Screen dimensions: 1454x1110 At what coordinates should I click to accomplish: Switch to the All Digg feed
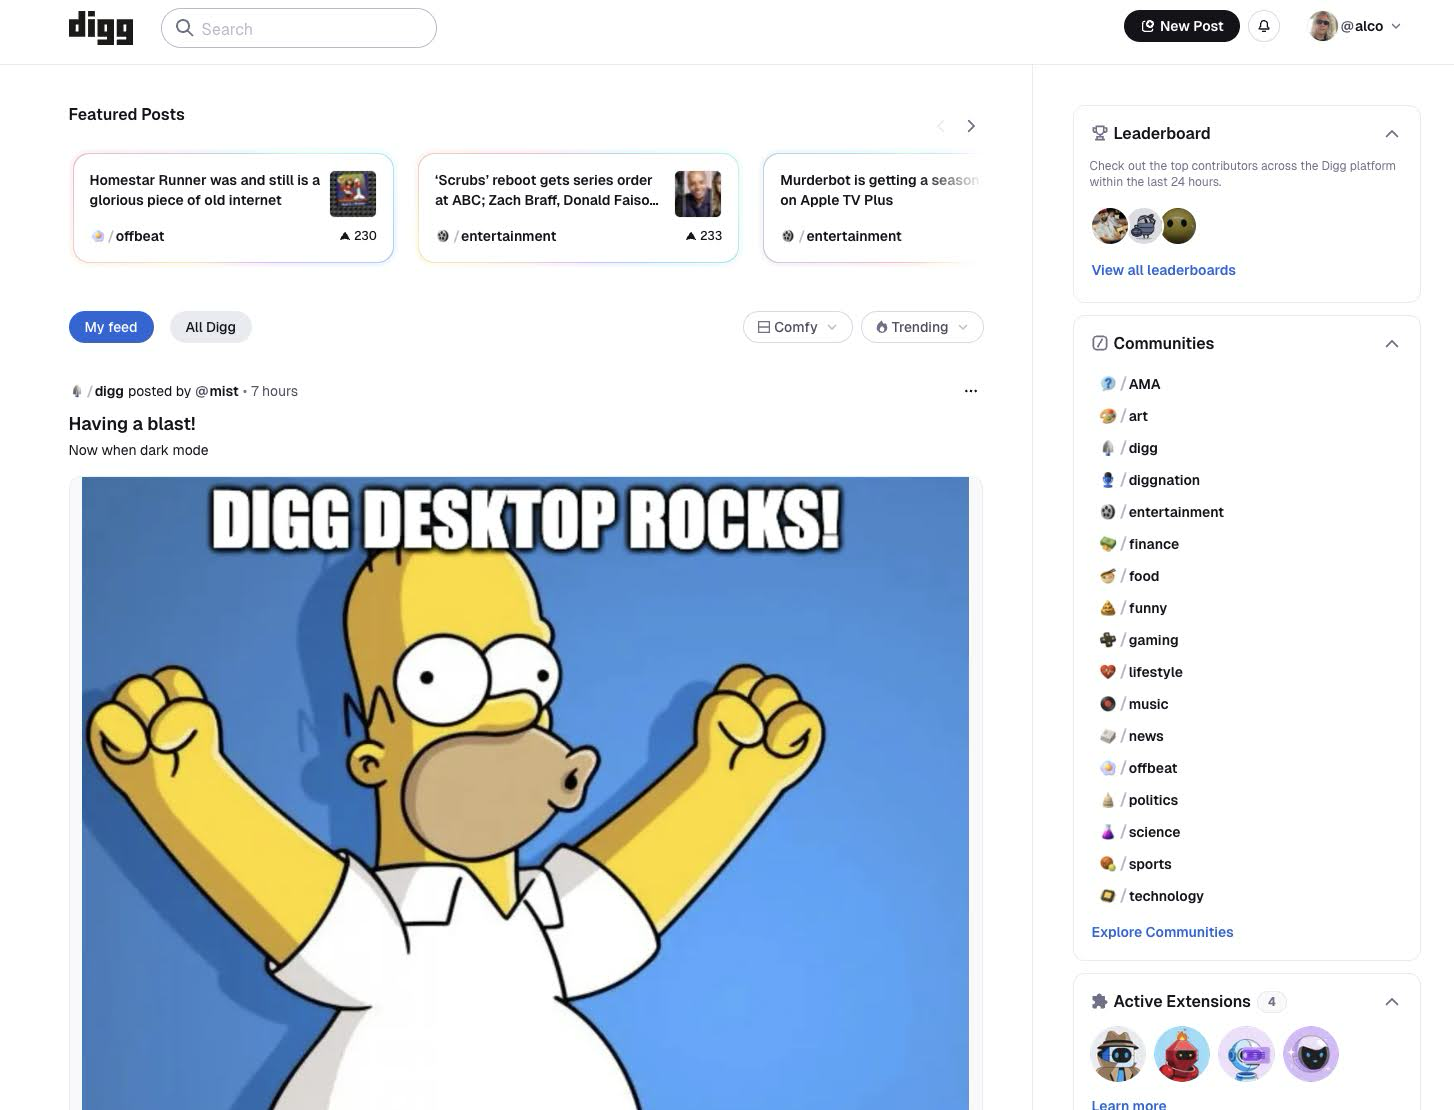pyautogui.click(x=210, y=327)
